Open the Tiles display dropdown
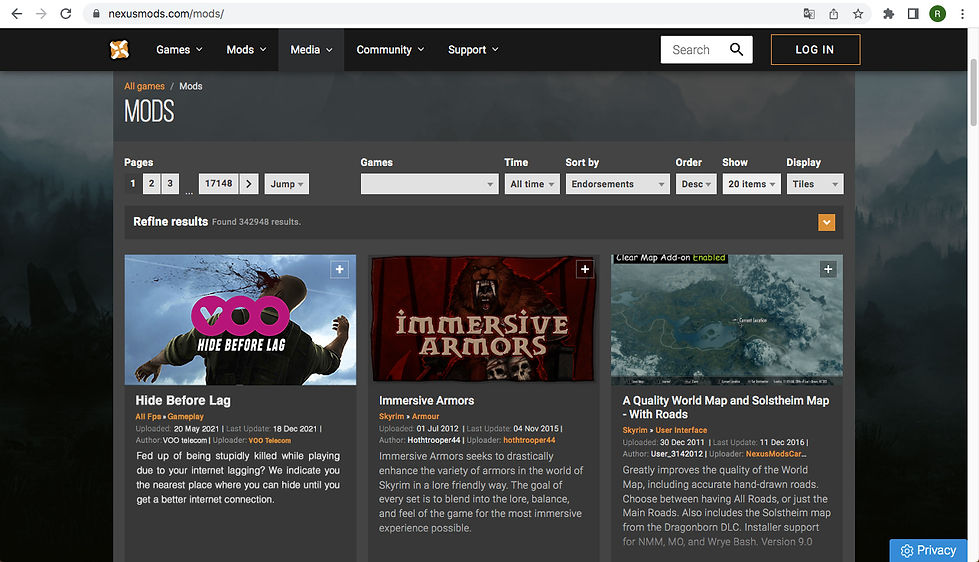The width and height of the screenshot is (979, 562). pos(815,184)
